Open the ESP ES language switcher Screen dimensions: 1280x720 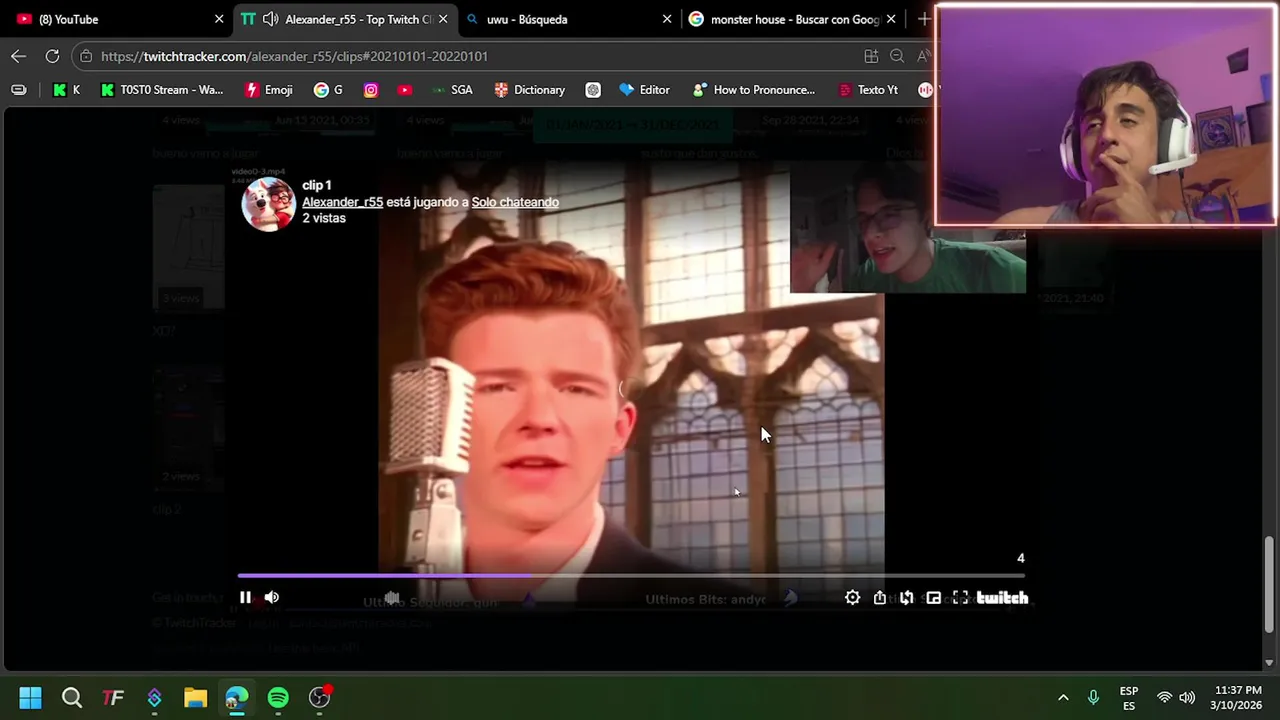point(1129,698)
